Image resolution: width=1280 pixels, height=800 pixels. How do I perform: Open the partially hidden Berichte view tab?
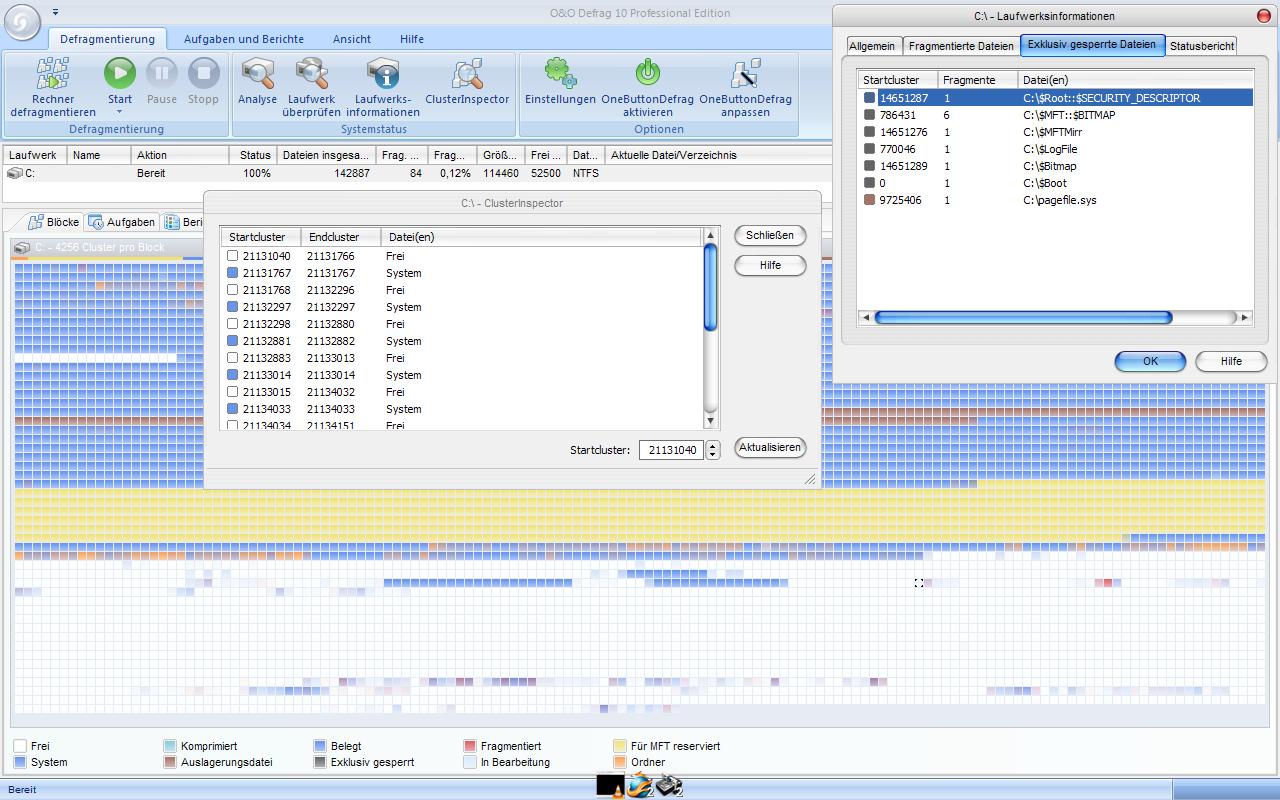pos(183,222)
